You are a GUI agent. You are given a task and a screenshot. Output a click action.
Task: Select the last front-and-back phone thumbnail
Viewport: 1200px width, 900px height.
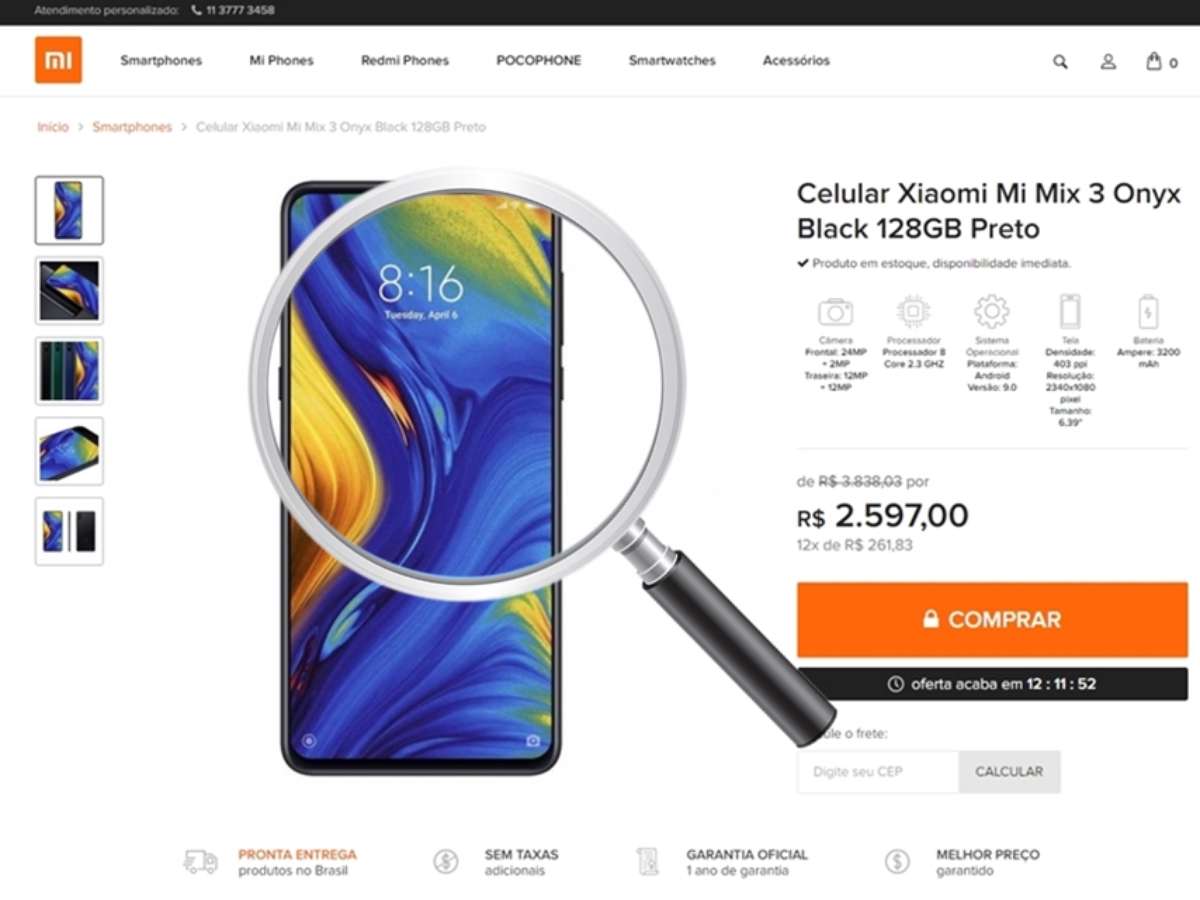[x=69, y=531]
